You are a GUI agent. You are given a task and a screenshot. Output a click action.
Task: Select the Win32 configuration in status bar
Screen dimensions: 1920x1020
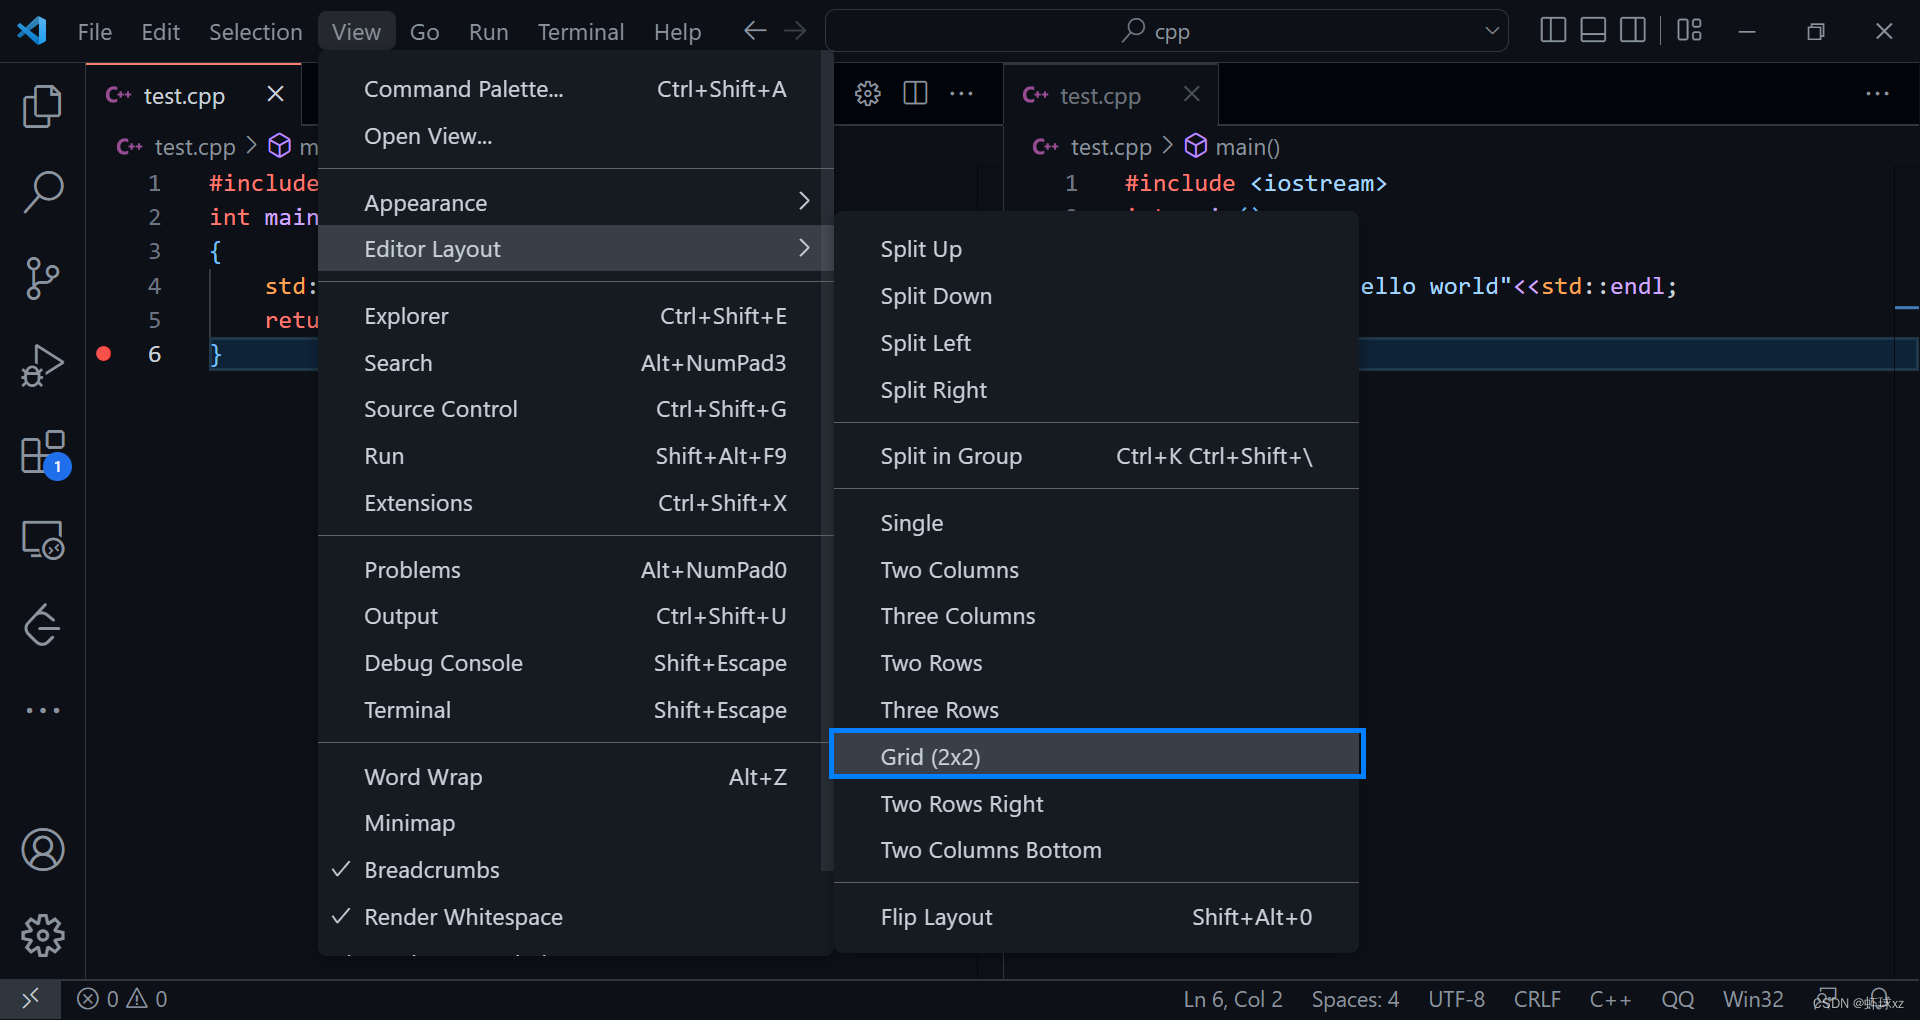coord(1753,999)
